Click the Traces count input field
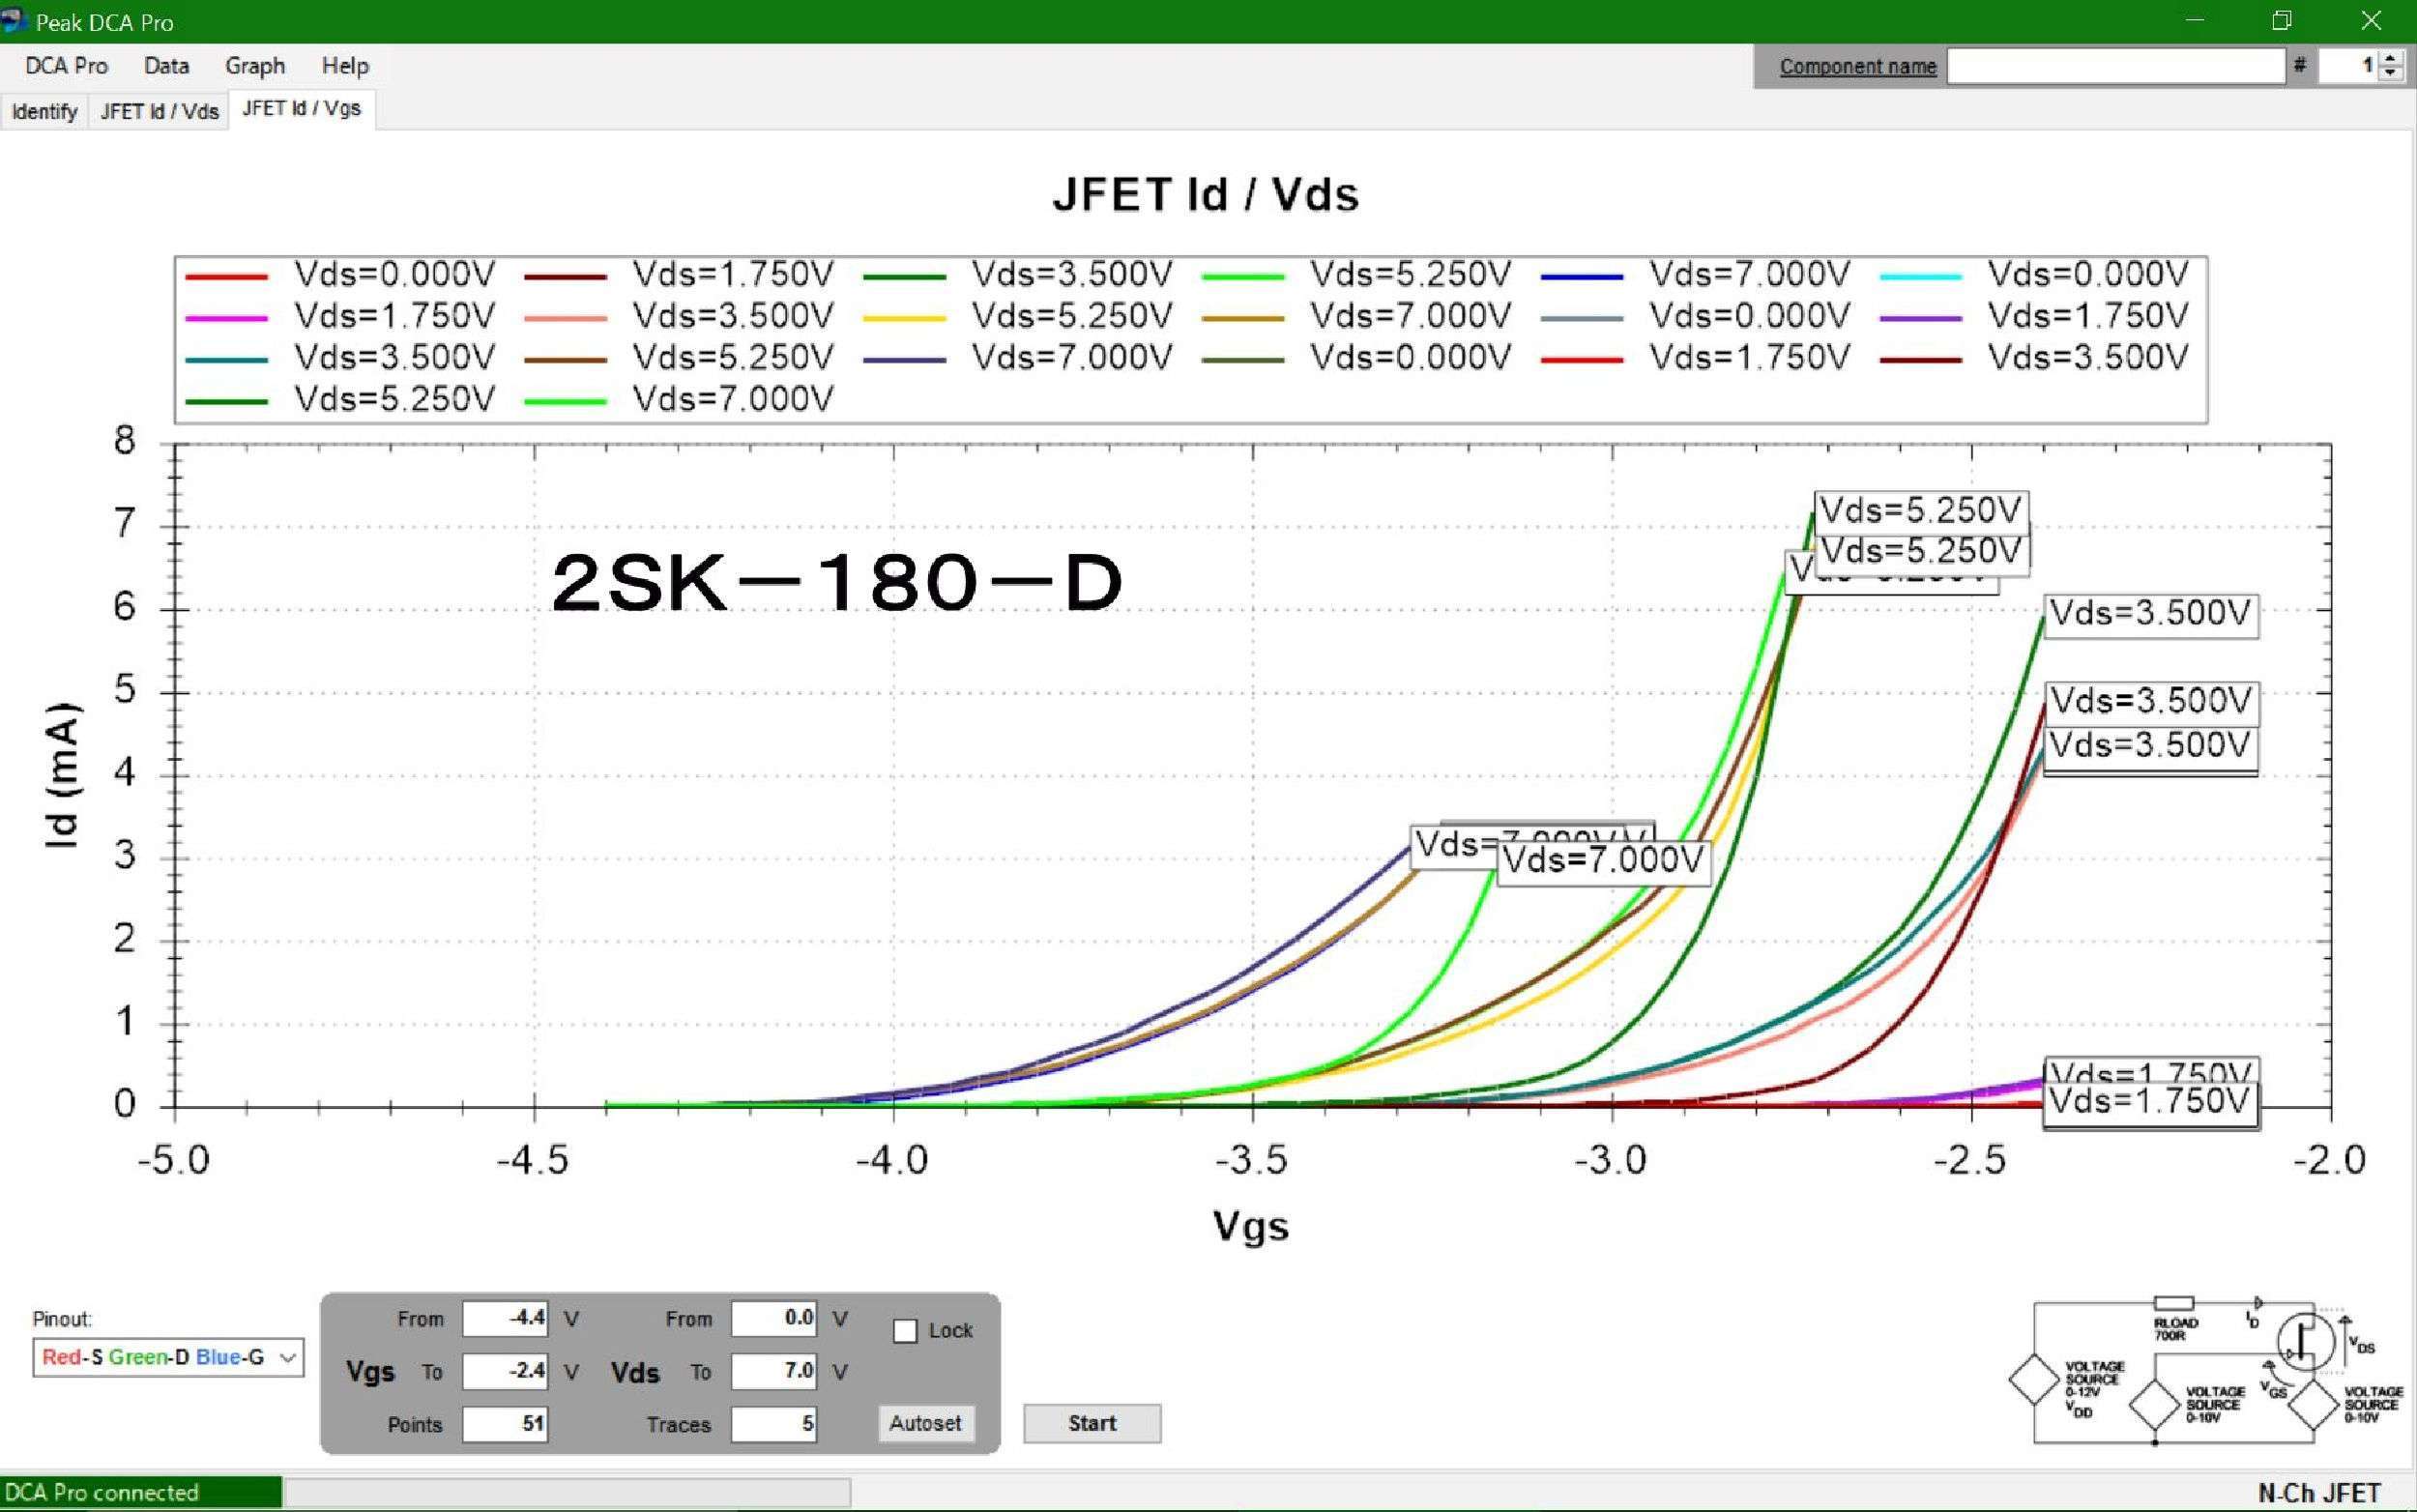The image size is (2417, 1512). (773, 1424)
